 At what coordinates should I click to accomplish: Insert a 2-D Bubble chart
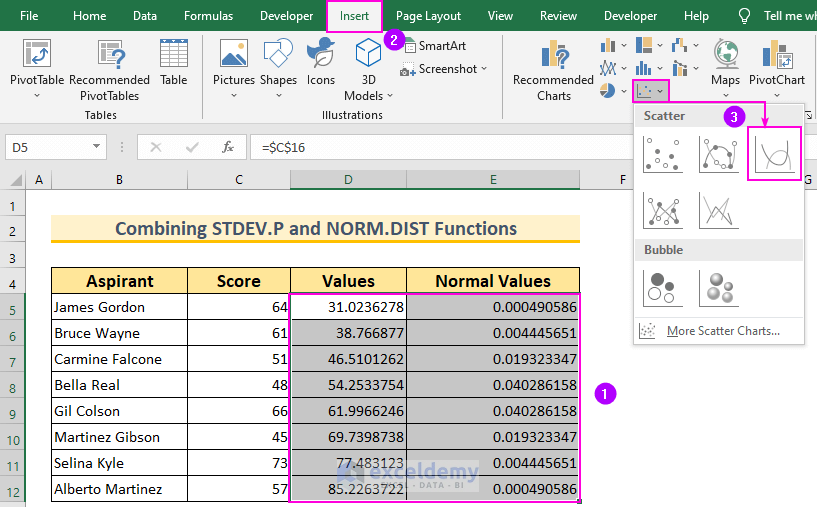662,288
